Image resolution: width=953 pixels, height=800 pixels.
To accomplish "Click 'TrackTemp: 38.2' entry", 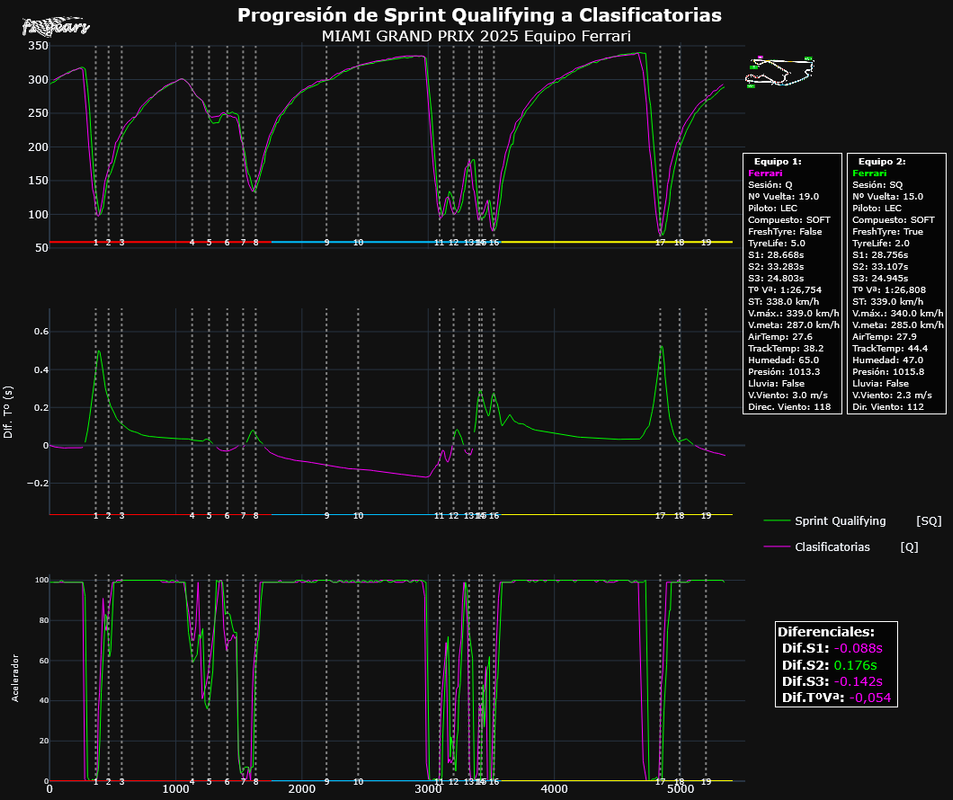I will coord(786,348).
